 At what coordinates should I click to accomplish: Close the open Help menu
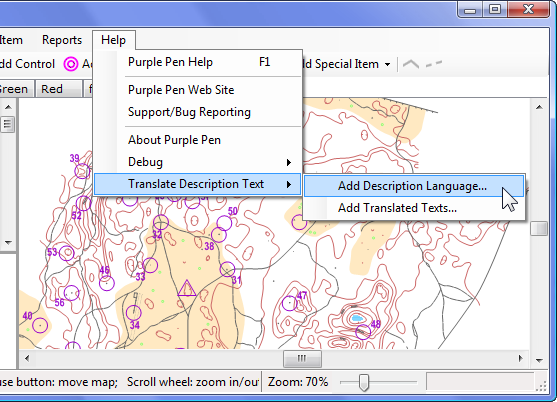113,40
